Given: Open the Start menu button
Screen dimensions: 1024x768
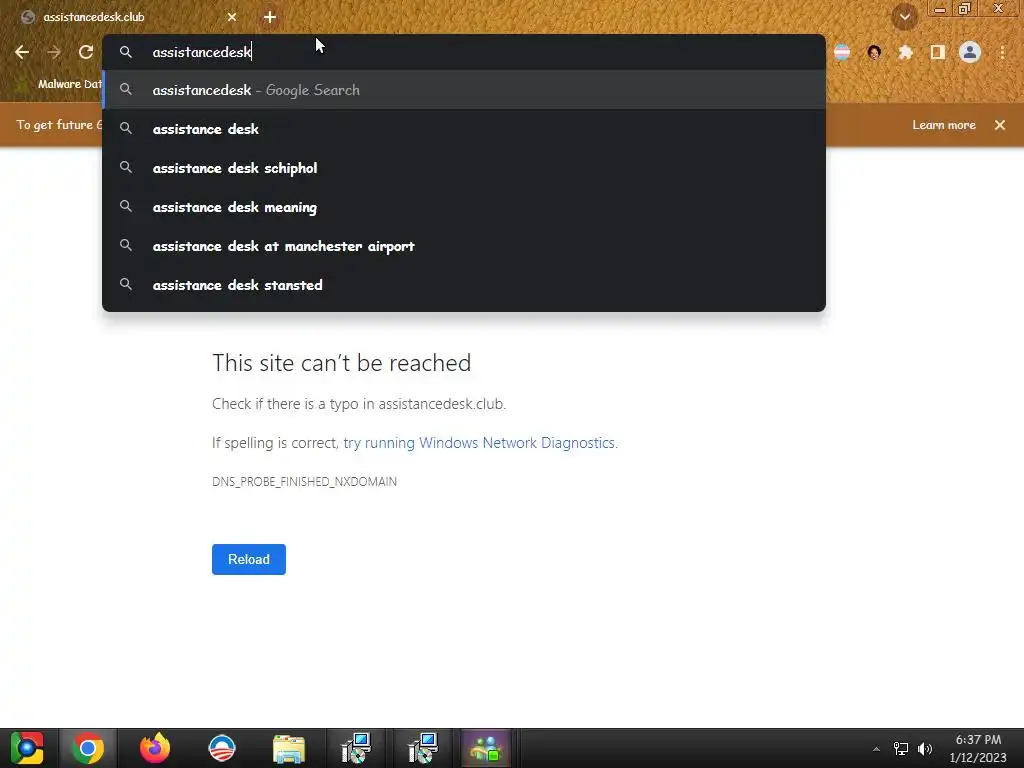Looking at the screenshot, I should [x=27, y=748].
